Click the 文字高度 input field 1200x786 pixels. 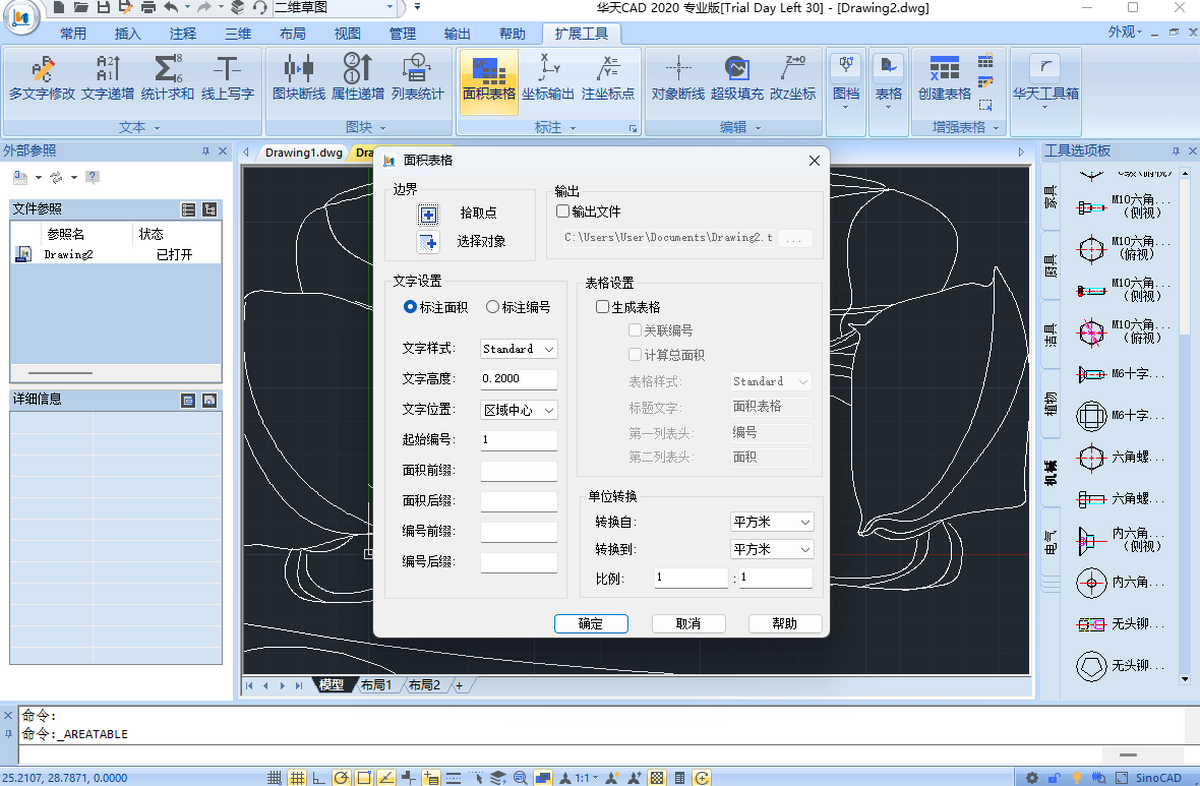(x=518, y=380)
